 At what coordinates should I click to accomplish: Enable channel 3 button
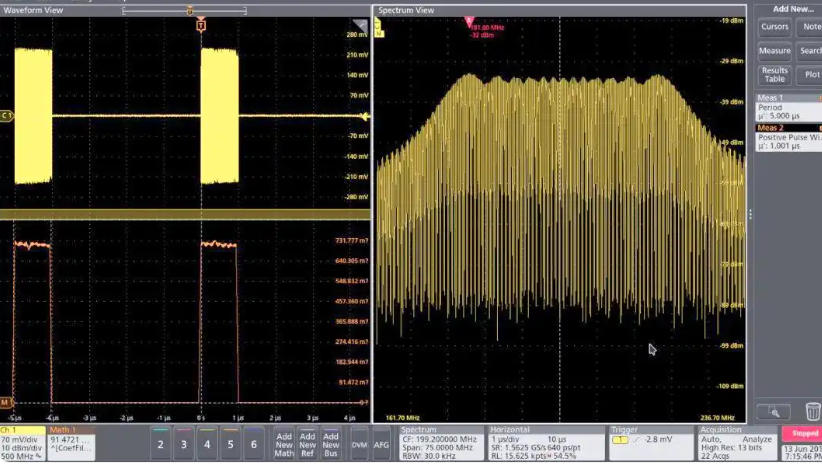tap(183, 443)
